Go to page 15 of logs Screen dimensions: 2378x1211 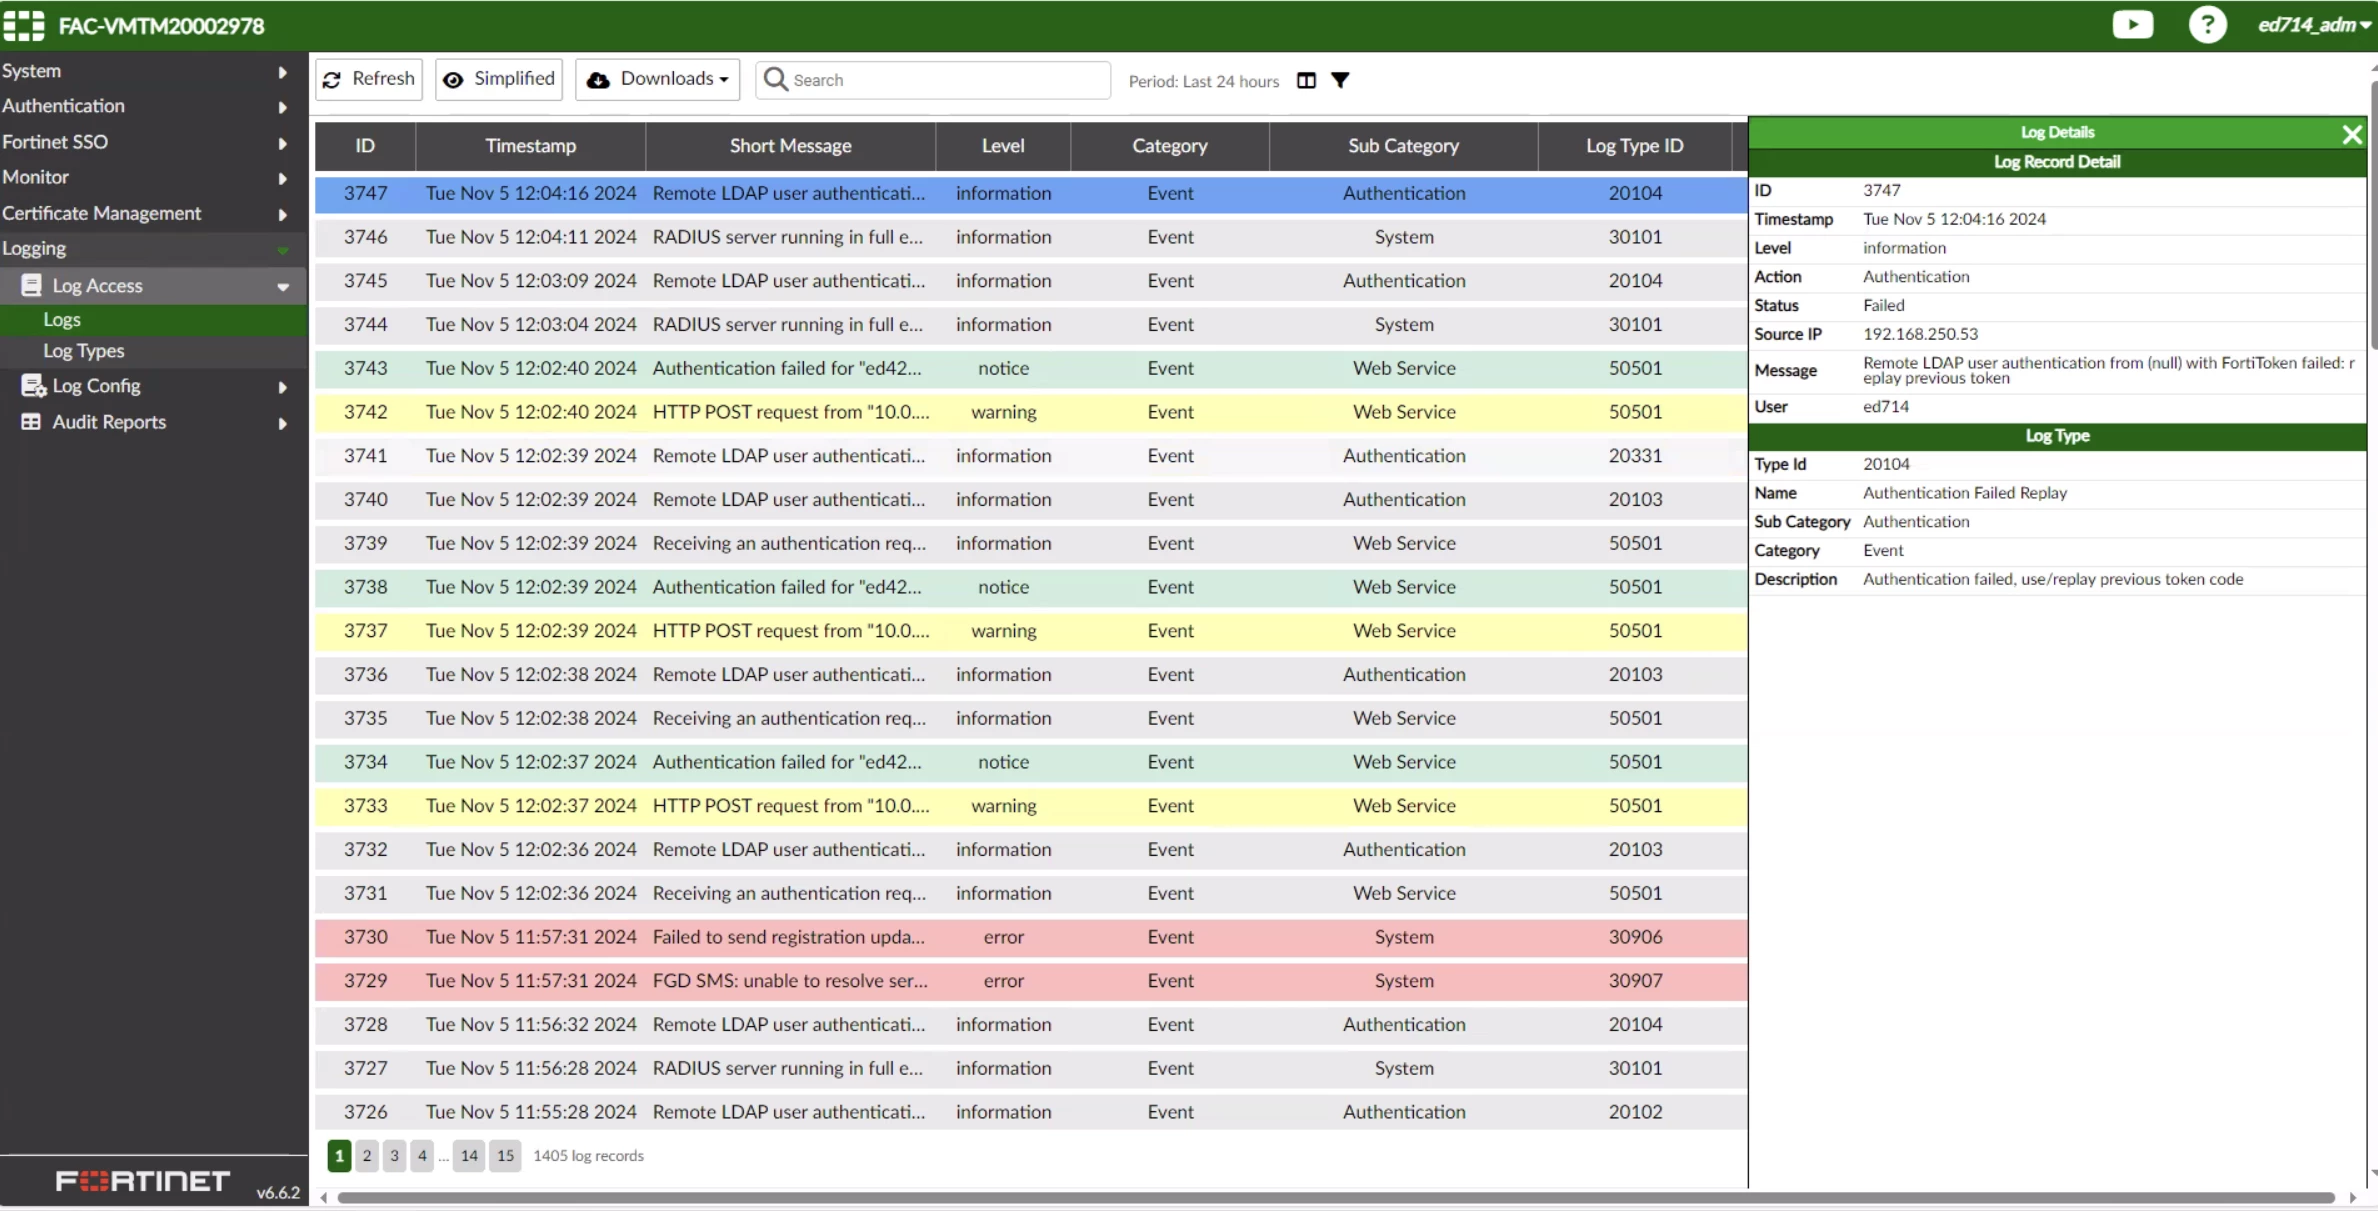pos(505,1156)
